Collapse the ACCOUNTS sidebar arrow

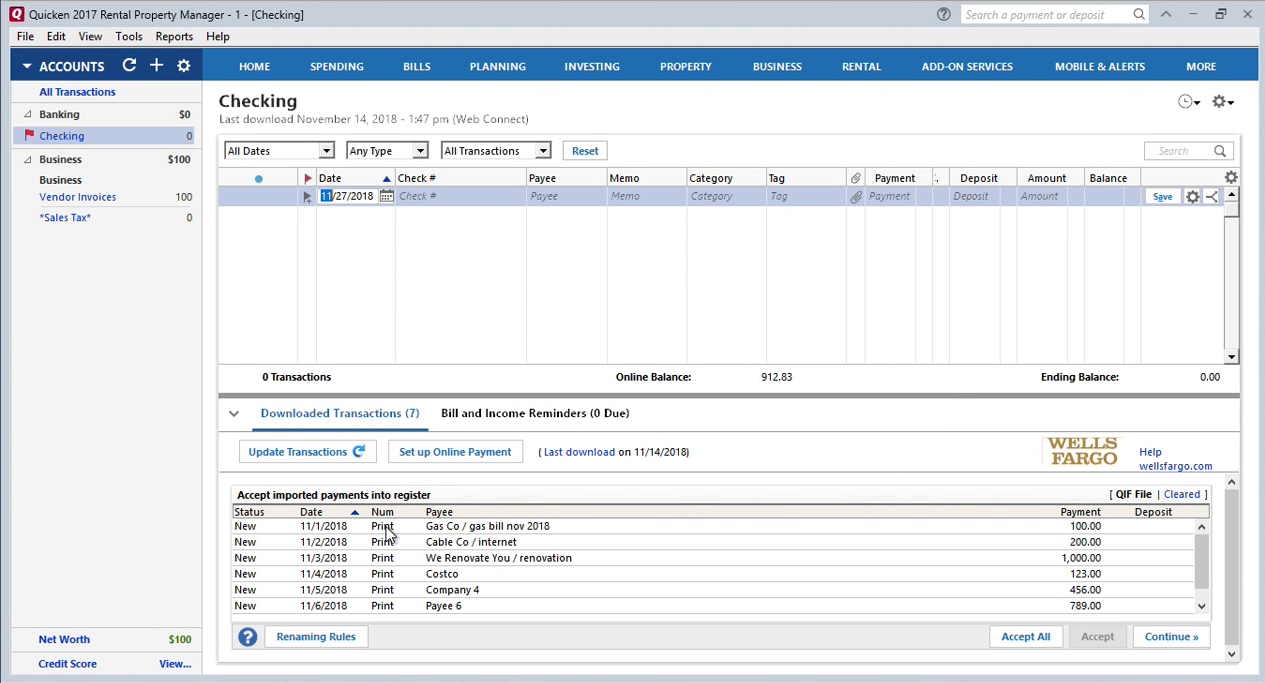(27, 66)
